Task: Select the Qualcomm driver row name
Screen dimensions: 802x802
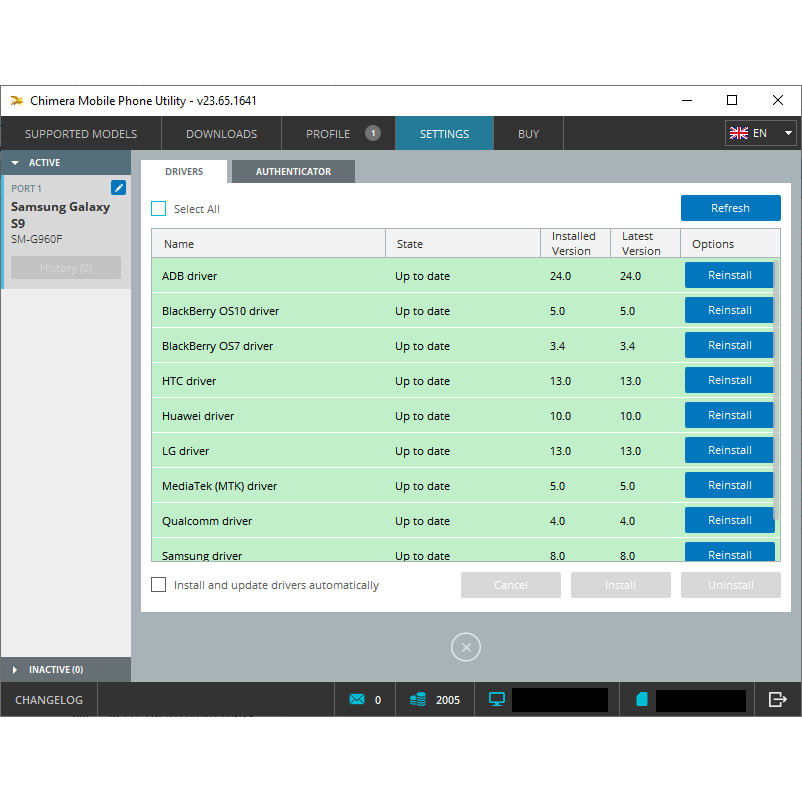Action: click(x=207, y=521)
